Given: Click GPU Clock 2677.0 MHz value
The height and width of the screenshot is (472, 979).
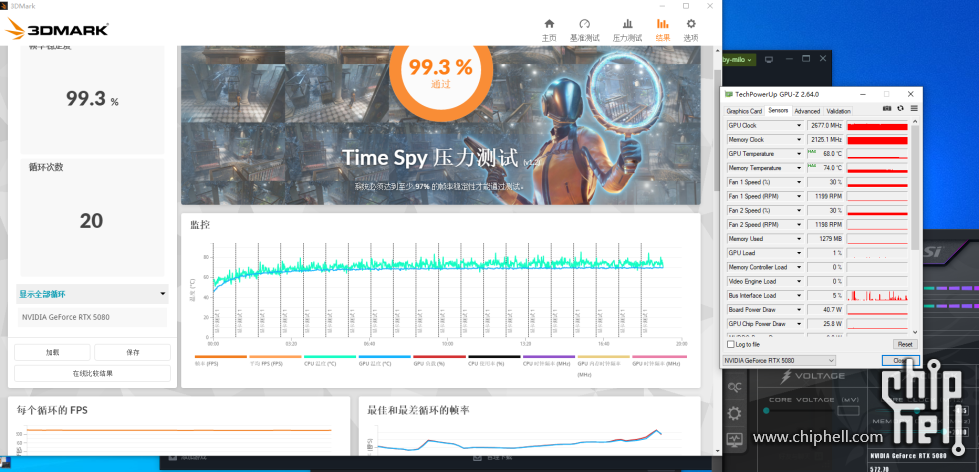Looking at the screenshot, I should pos(825,125).
